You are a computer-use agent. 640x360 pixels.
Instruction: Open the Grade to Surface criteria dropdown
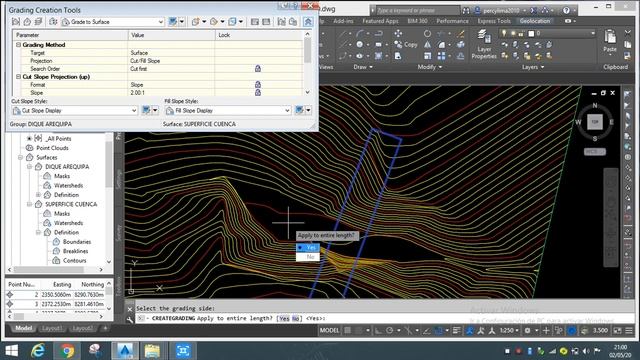point(161,22)
